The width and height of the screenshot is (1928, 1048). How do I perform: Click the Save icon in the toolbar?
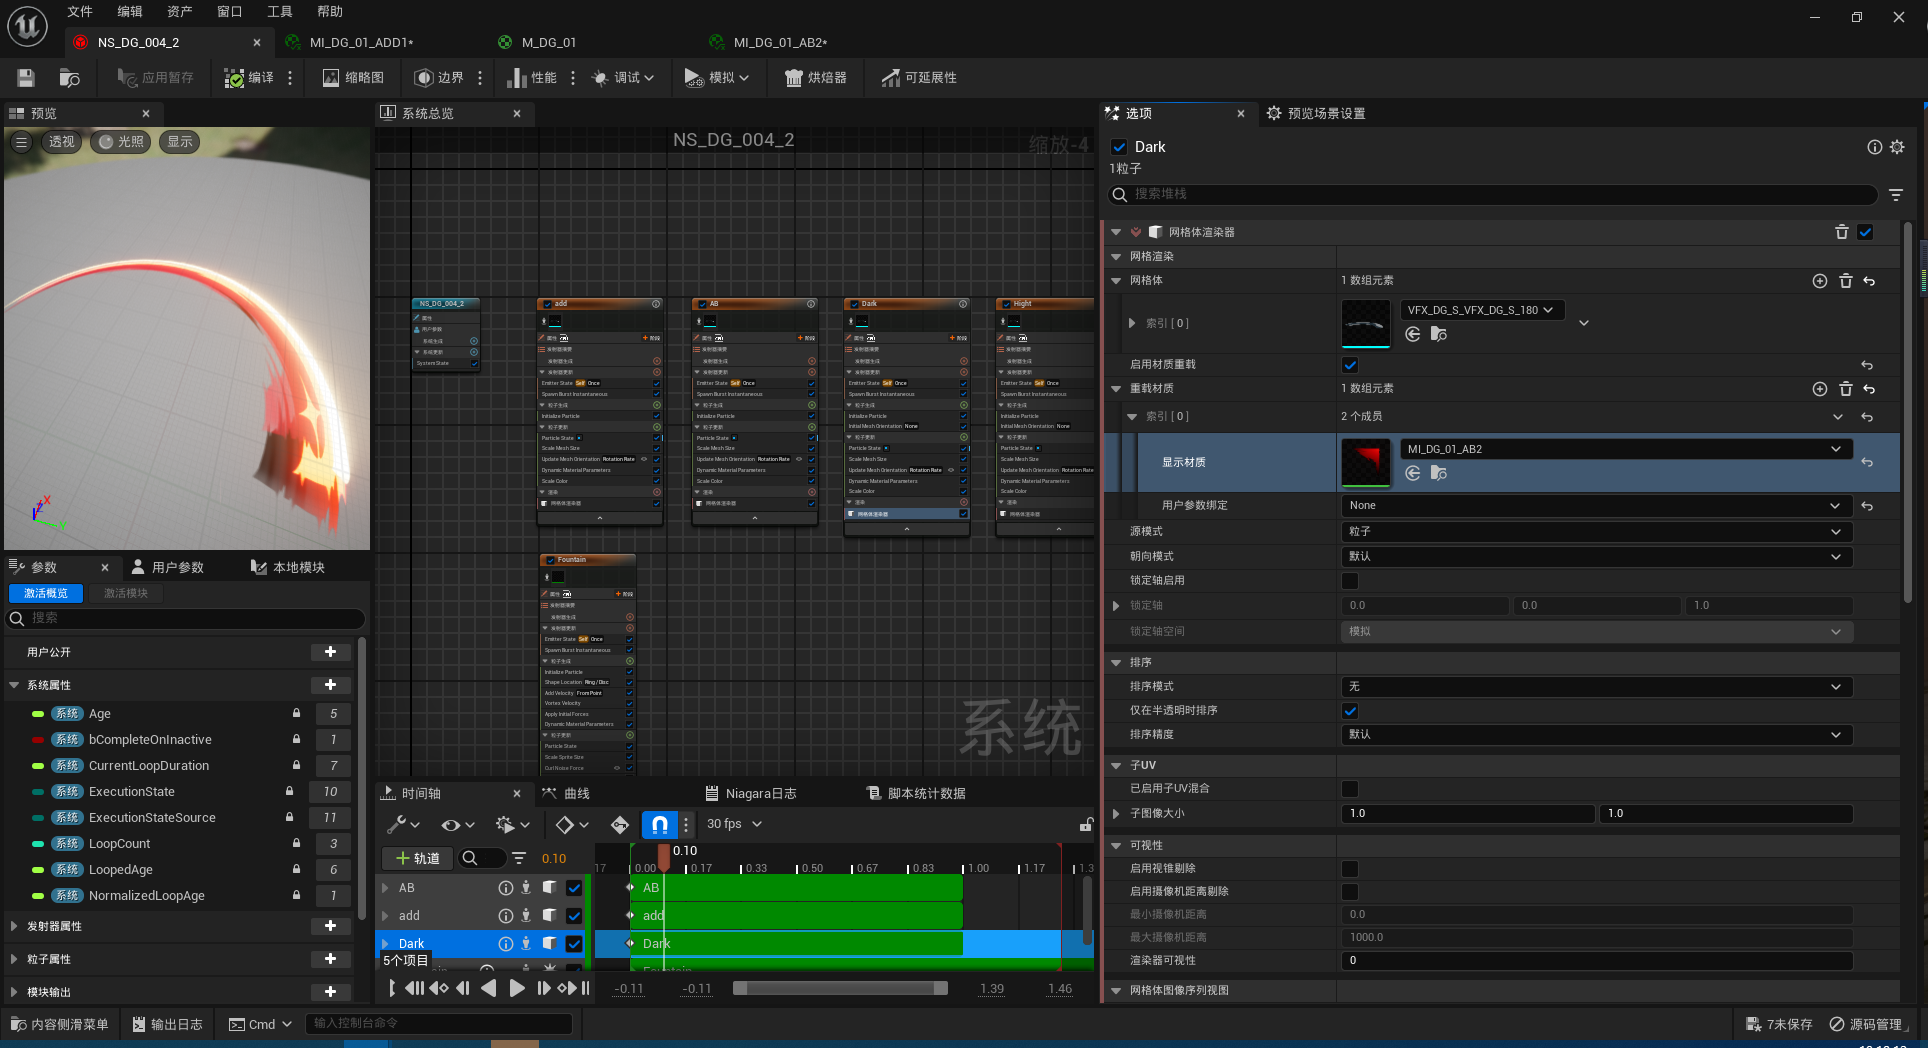coord(26,78)
